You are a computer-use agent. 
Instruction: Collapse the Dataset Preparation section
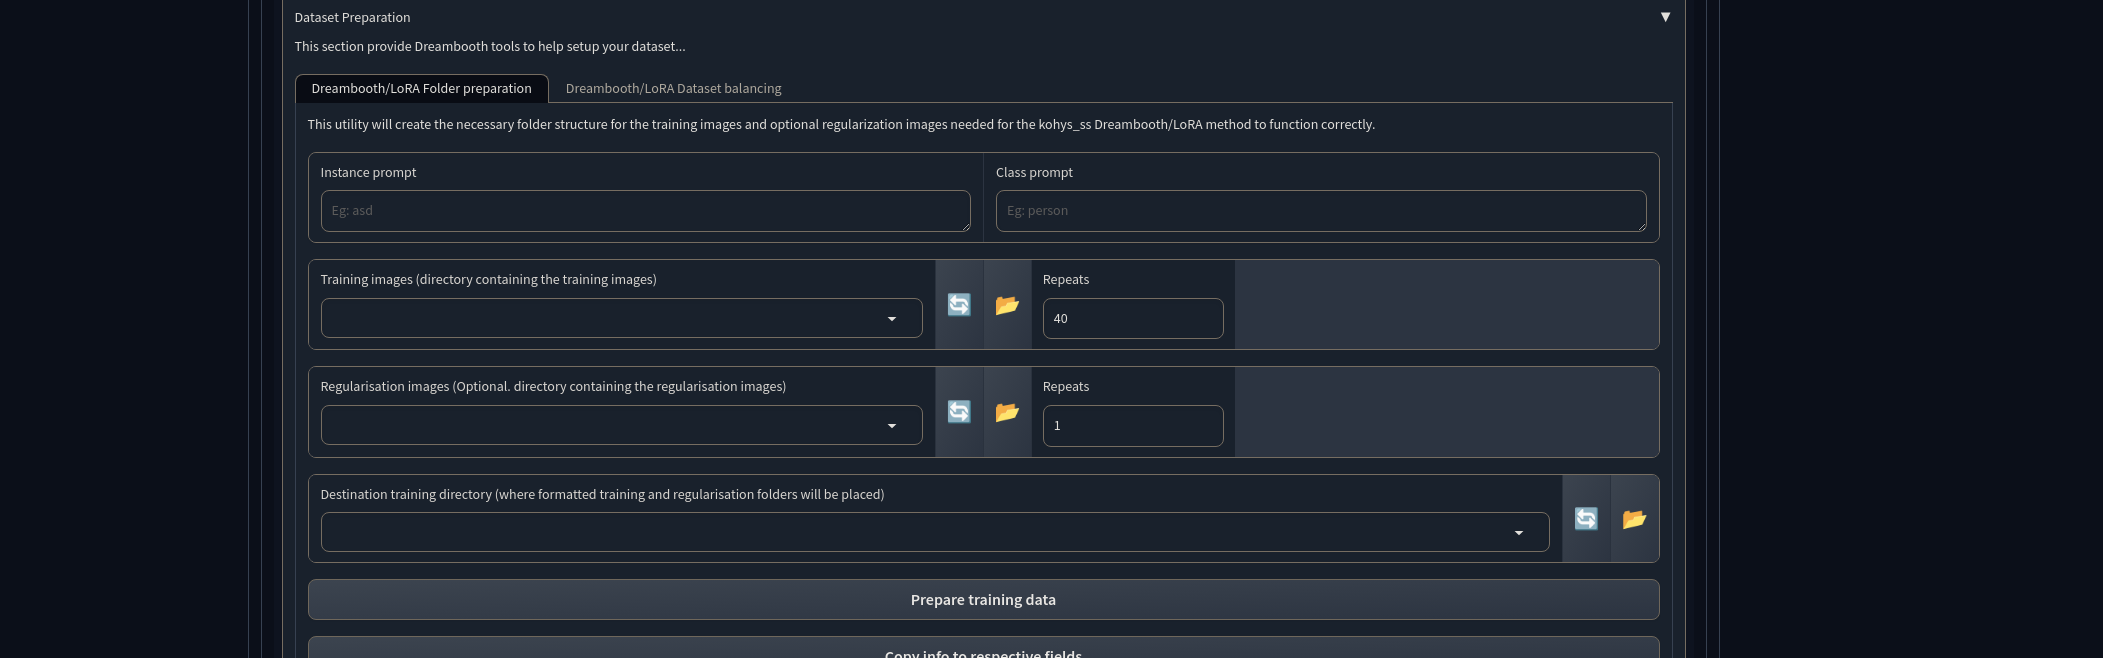1665,17
